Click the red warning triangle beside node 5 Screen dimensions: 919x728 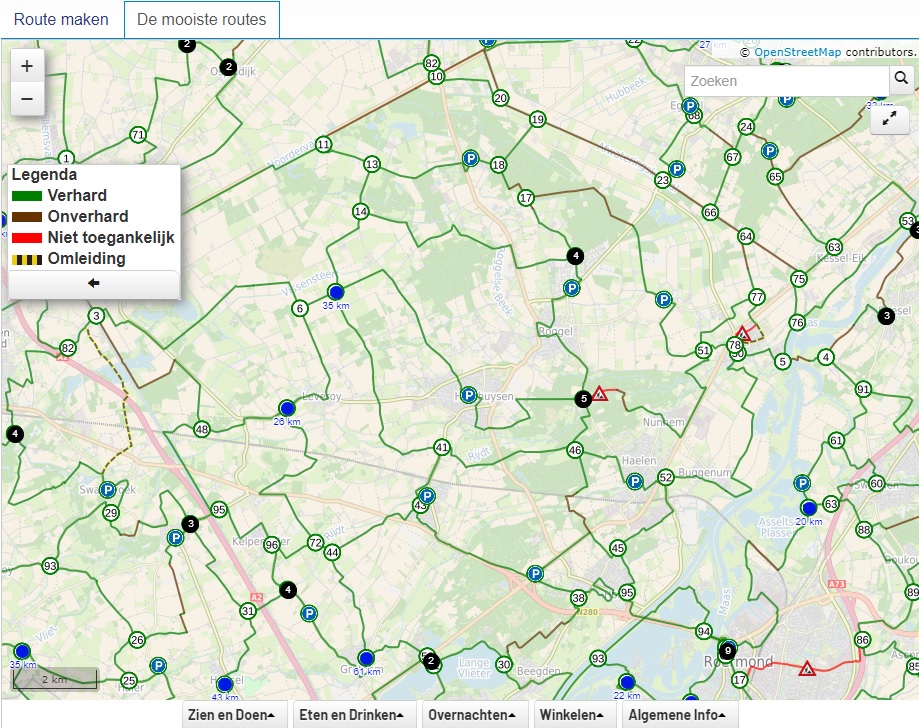(x=600, y=395)
